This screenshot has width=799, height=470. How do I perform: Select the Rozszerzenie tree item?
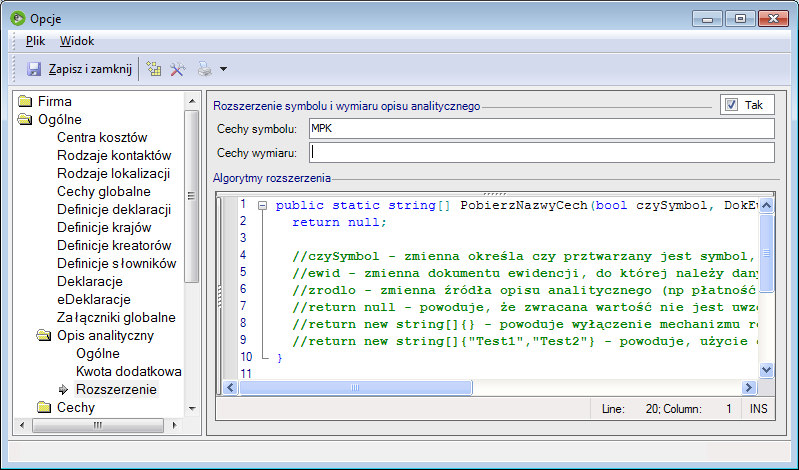point(116,389)
